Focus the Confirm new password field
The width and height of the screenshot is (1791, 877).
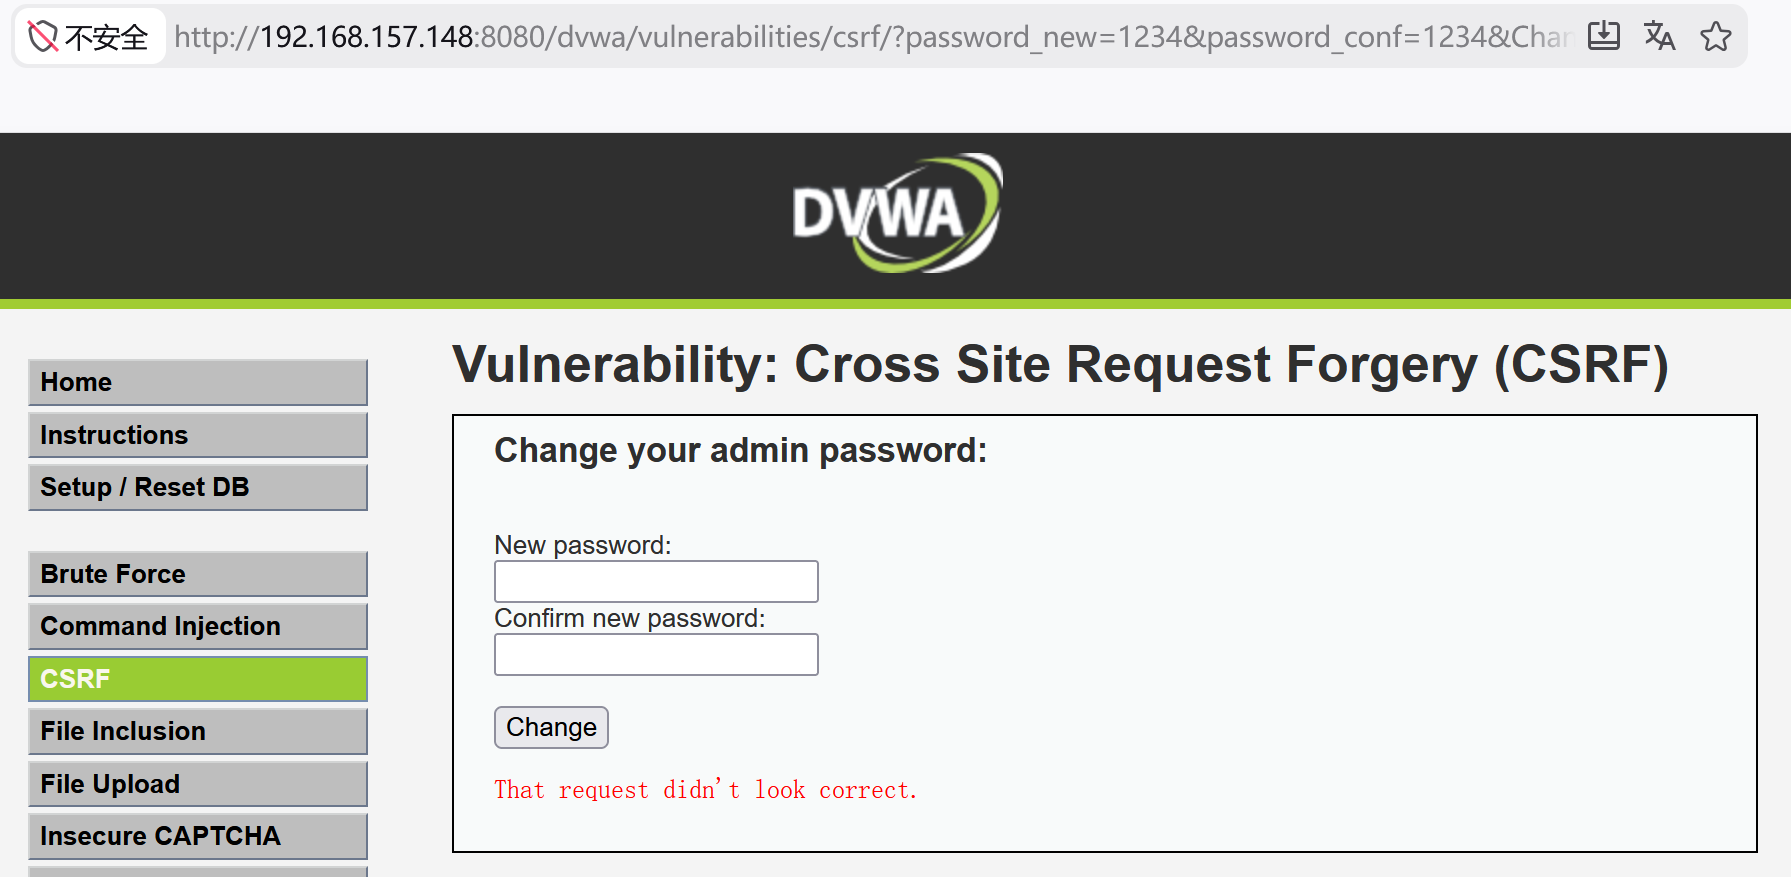(656, 654)
